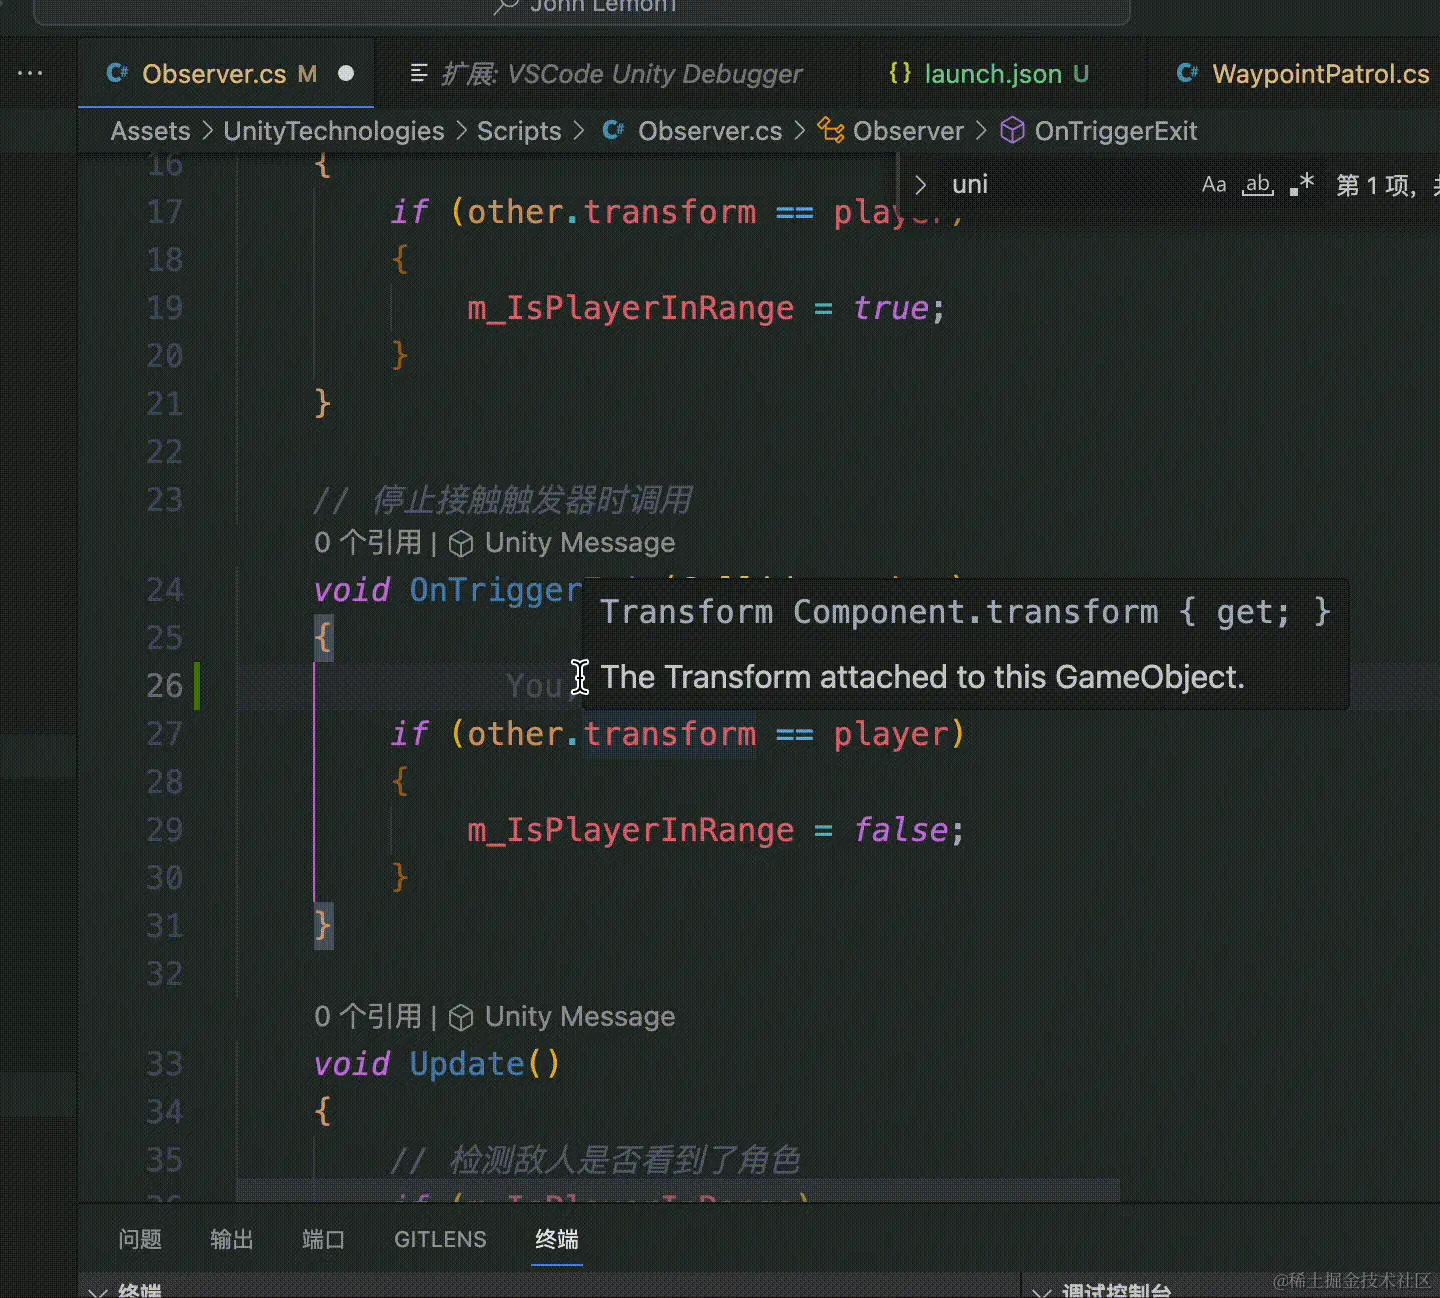Expand the replace field in find widget
This screenshot has width=1440, height=1298.
pyautogui.click(x=920, y=185)
